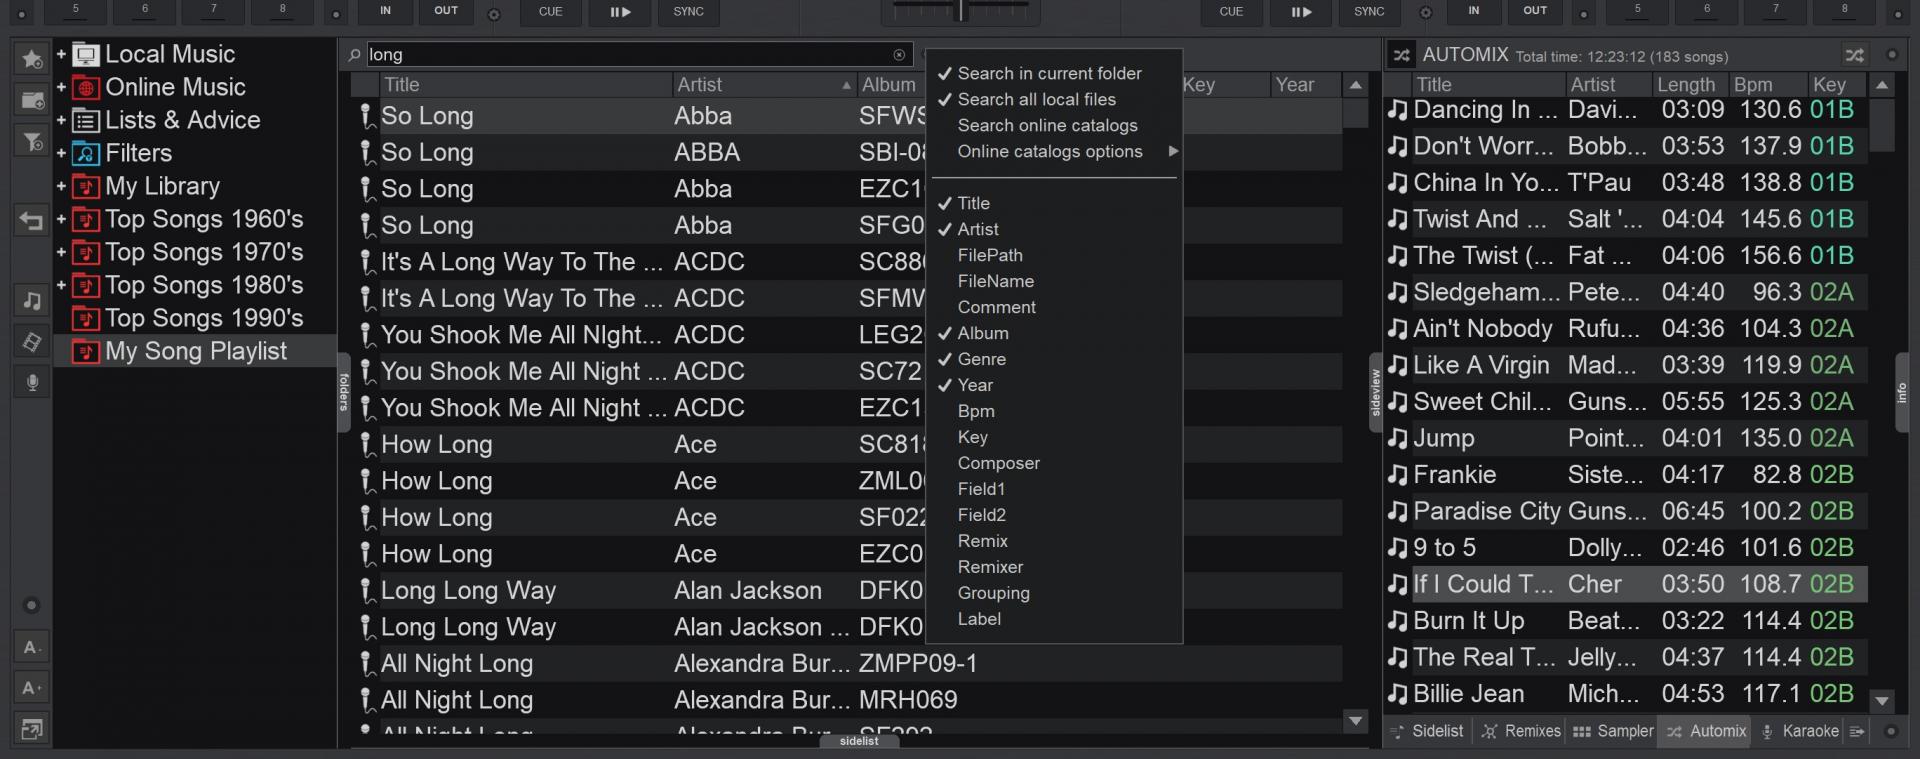Click Local Music computer icon
Viewport: 1920px width, 759px height.
tap(86, 55)
